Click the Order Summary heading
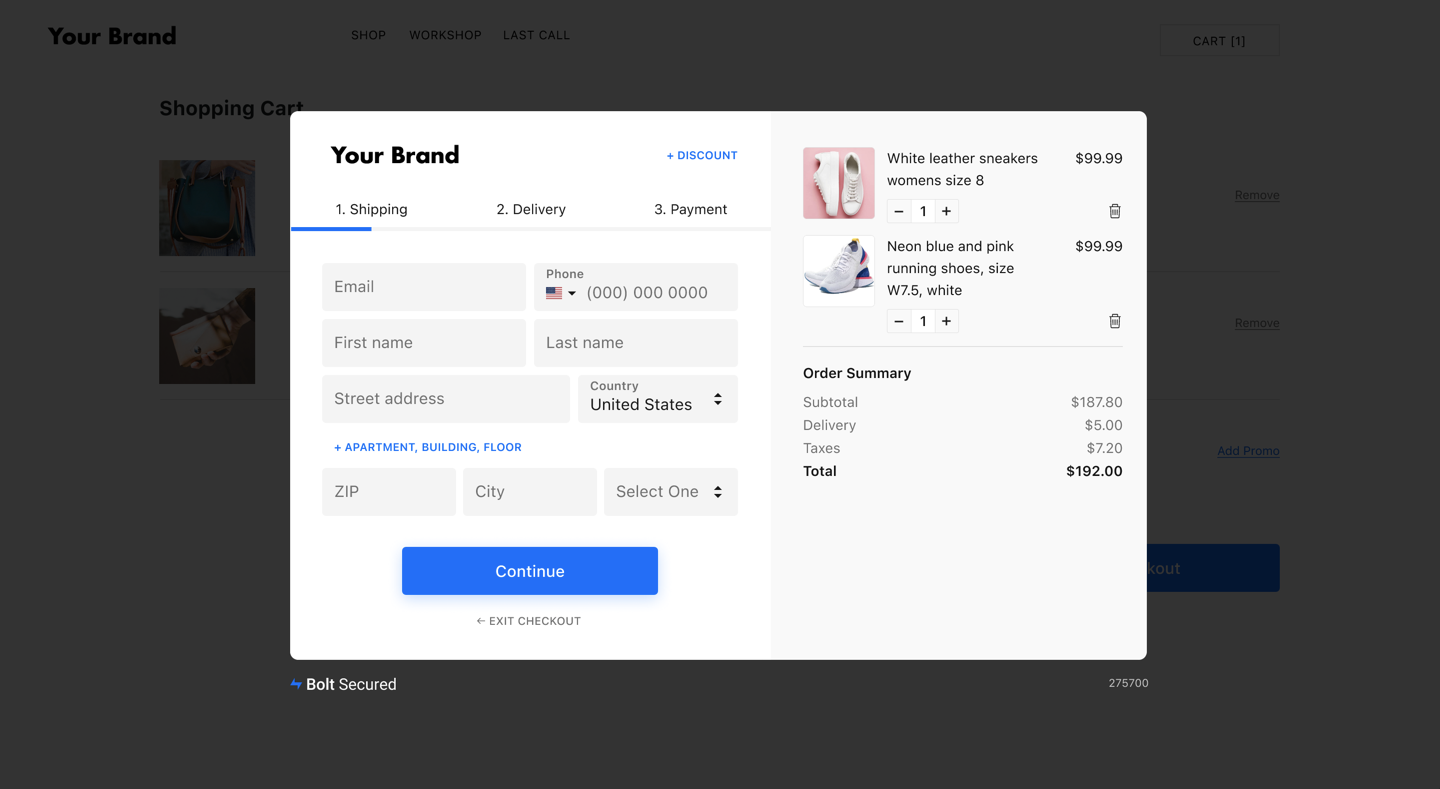Screen dimensions: 1440x789 [857, 373]
